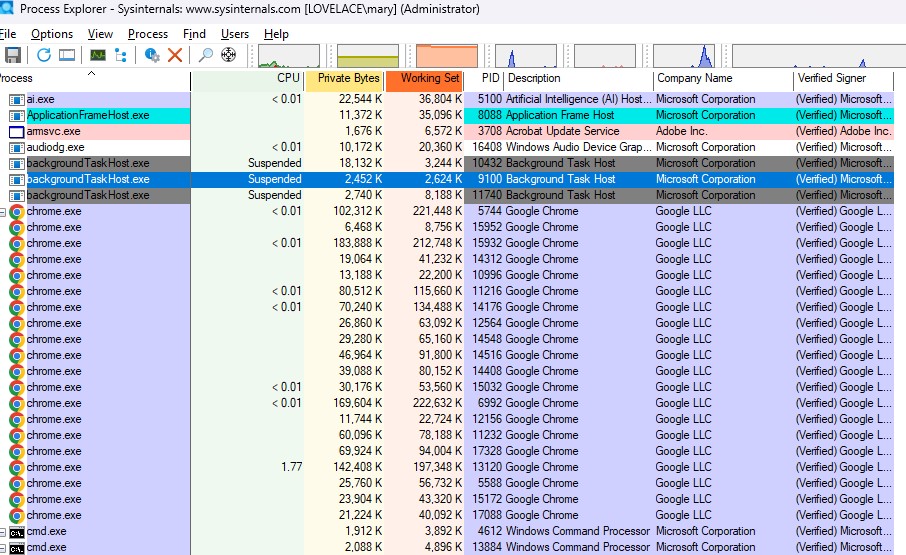Screen dimensions: 906x555
Task: Click Chrome icon in PID 5744 row
Action: point(17,211)
